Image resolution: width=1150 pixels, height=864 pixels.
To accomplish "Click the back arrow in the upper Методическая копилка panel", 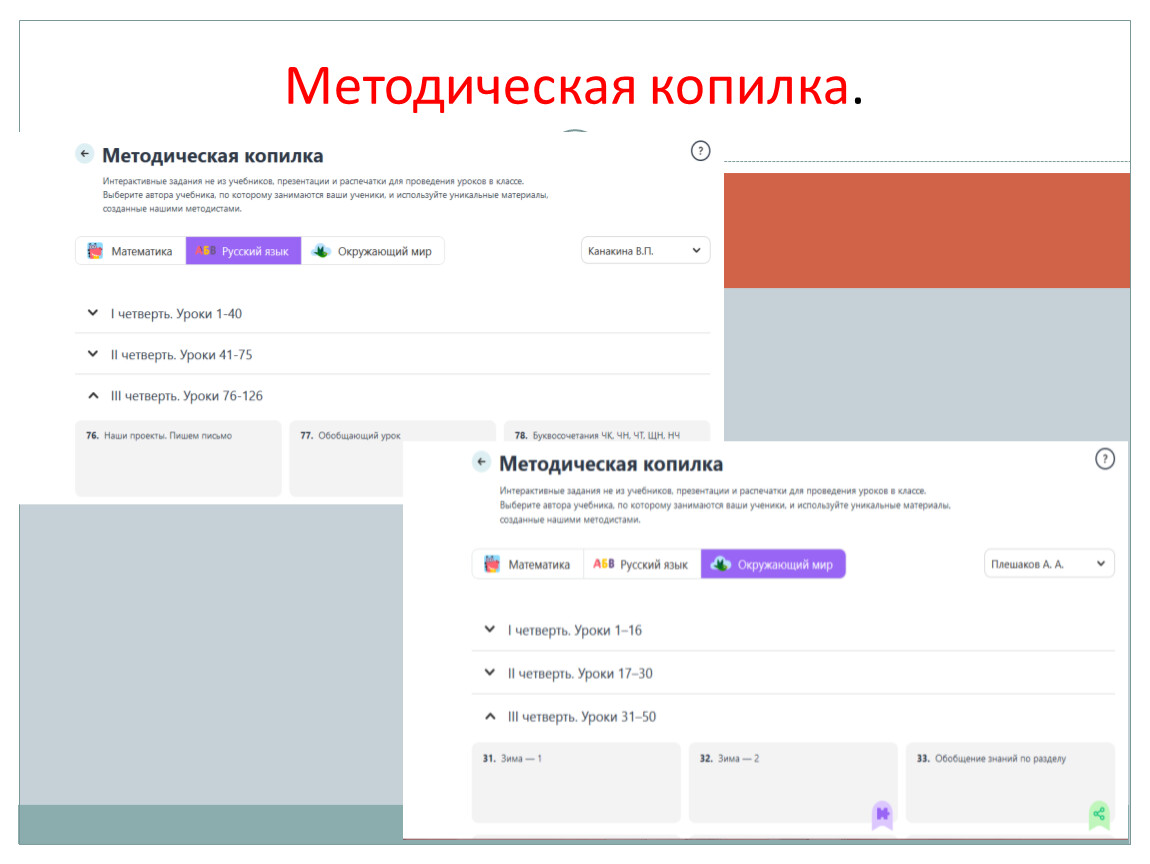I will coord(85,154).
